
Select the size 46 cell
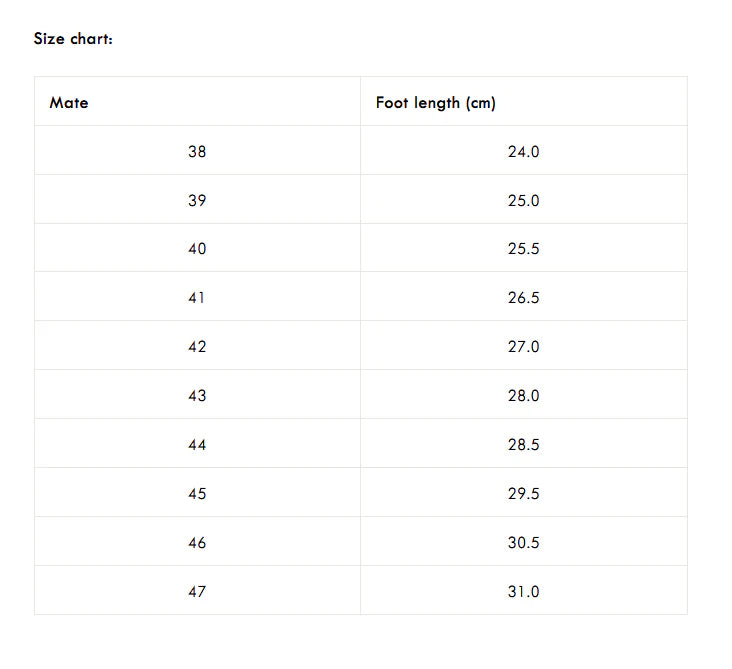(x=197, y=543)
